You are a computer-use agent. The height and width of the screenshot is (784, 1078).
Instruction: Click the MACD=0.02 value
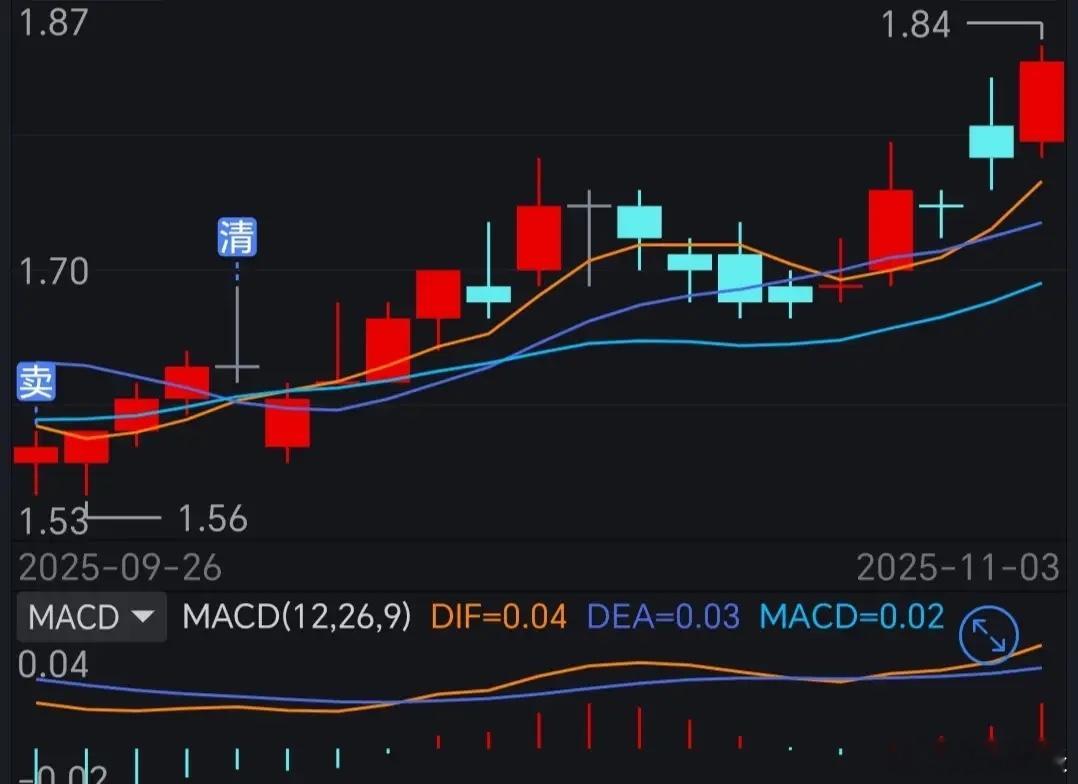852,616
